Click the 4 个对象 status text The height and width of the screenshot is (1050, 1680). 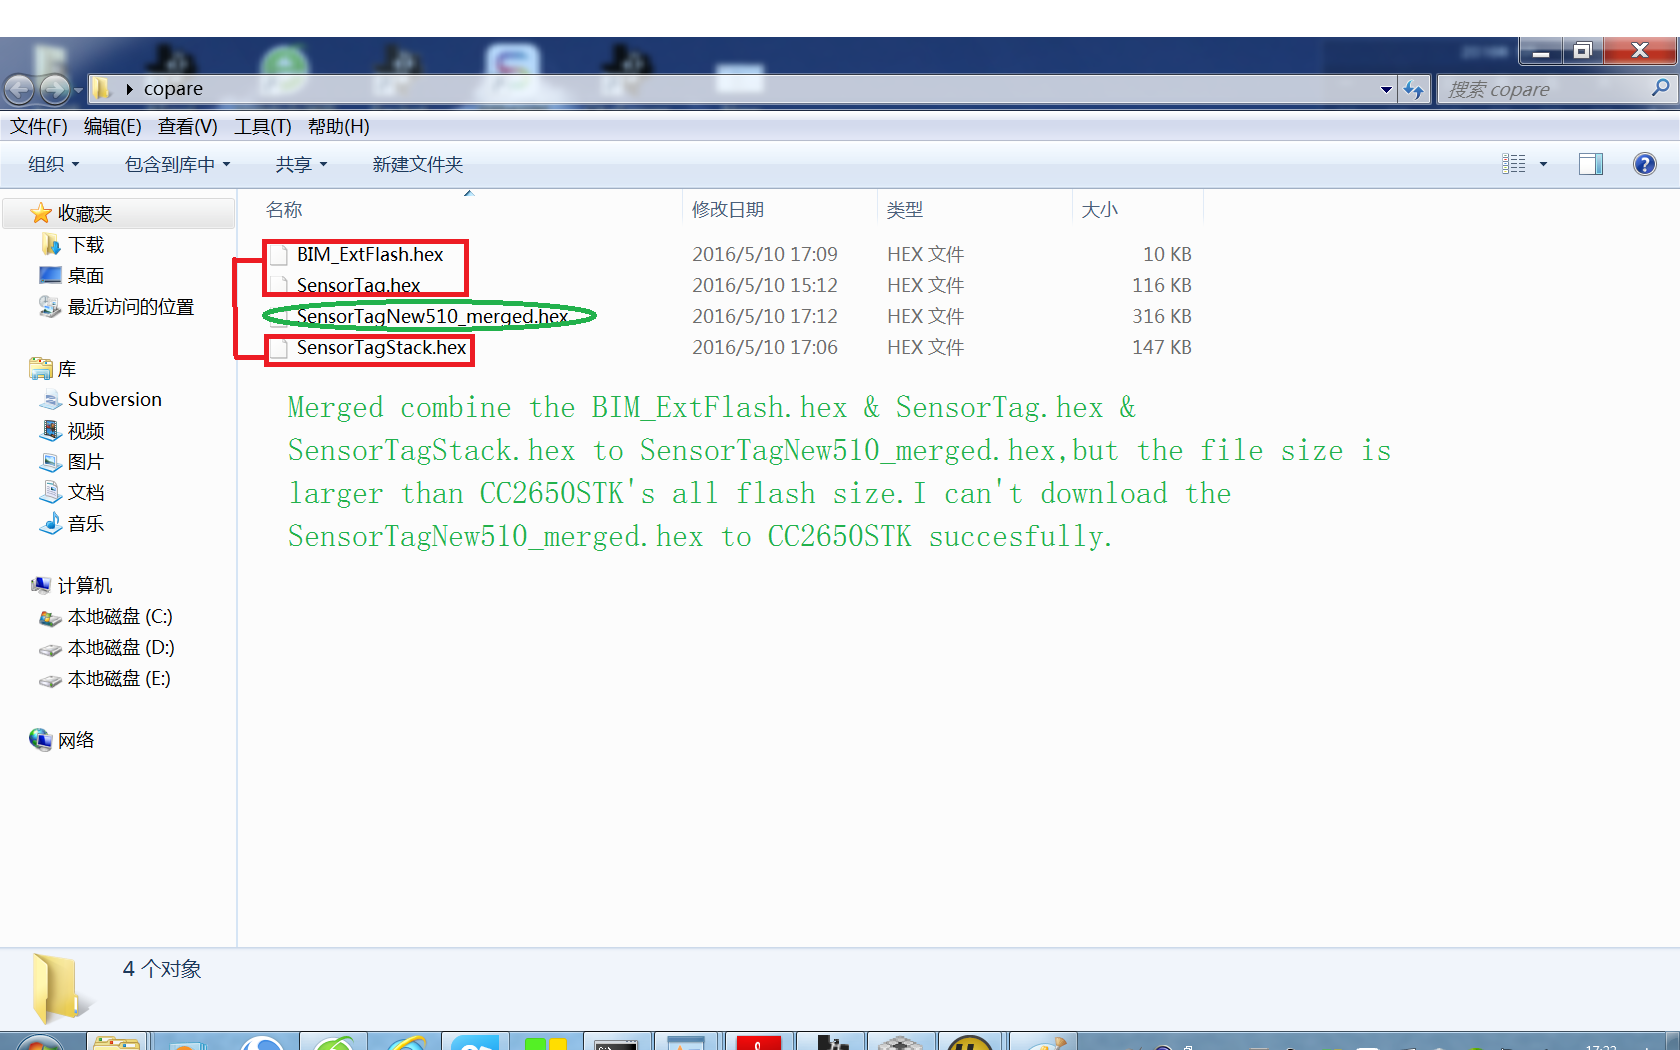pos(162,968)
